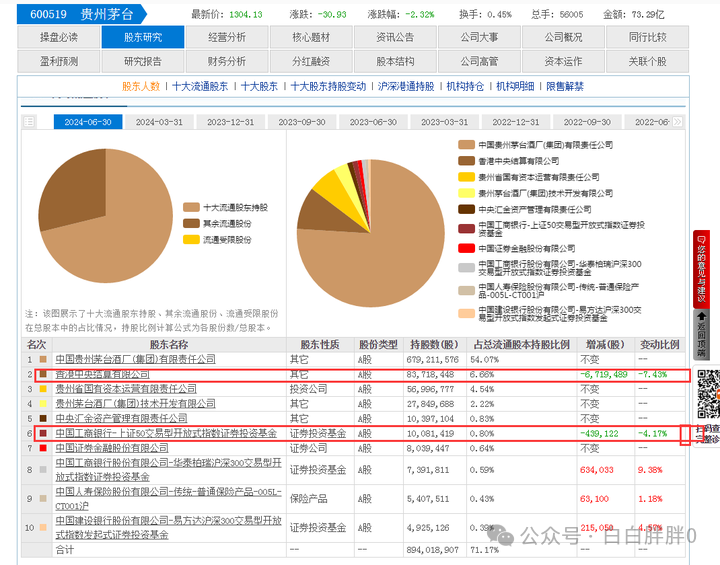Select the 股东研究 tab
This screenshot has height=565, width=720.
143,37
